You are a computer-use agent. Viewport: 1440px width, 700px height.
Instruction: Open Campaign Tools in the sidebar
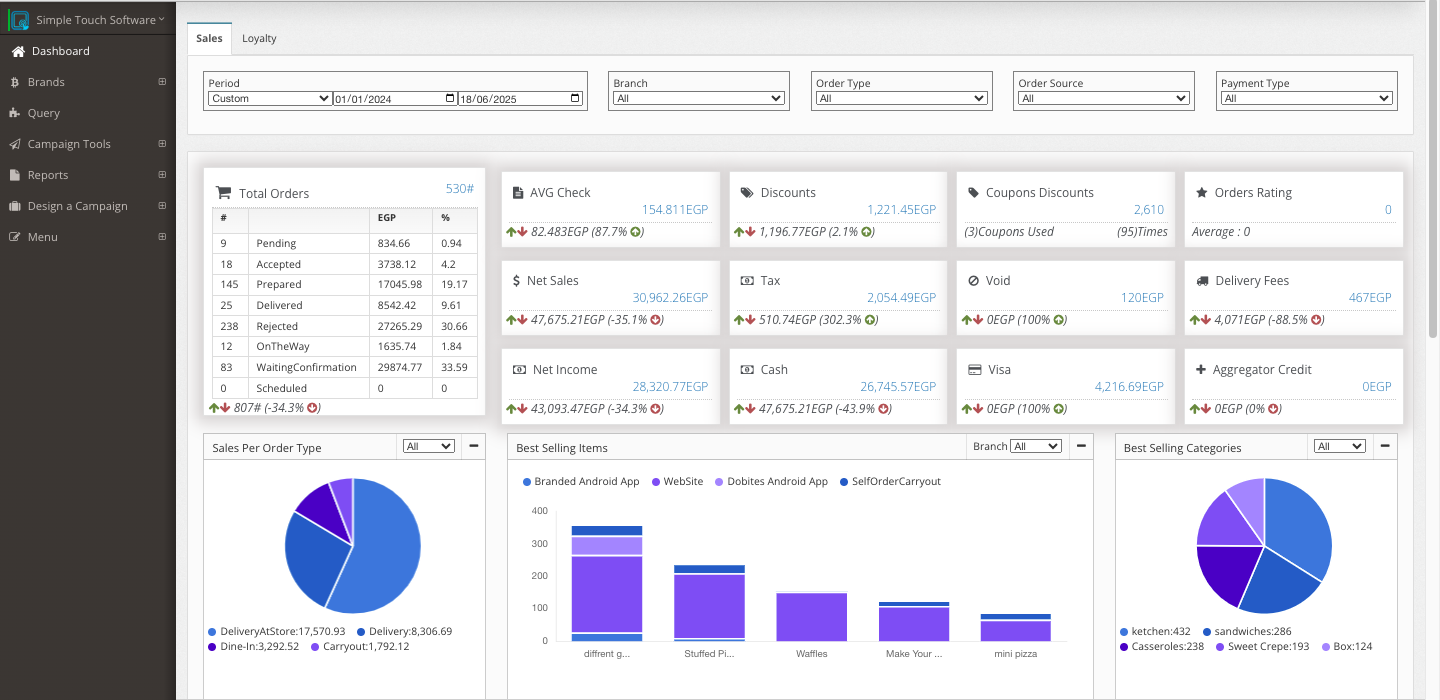88,144
